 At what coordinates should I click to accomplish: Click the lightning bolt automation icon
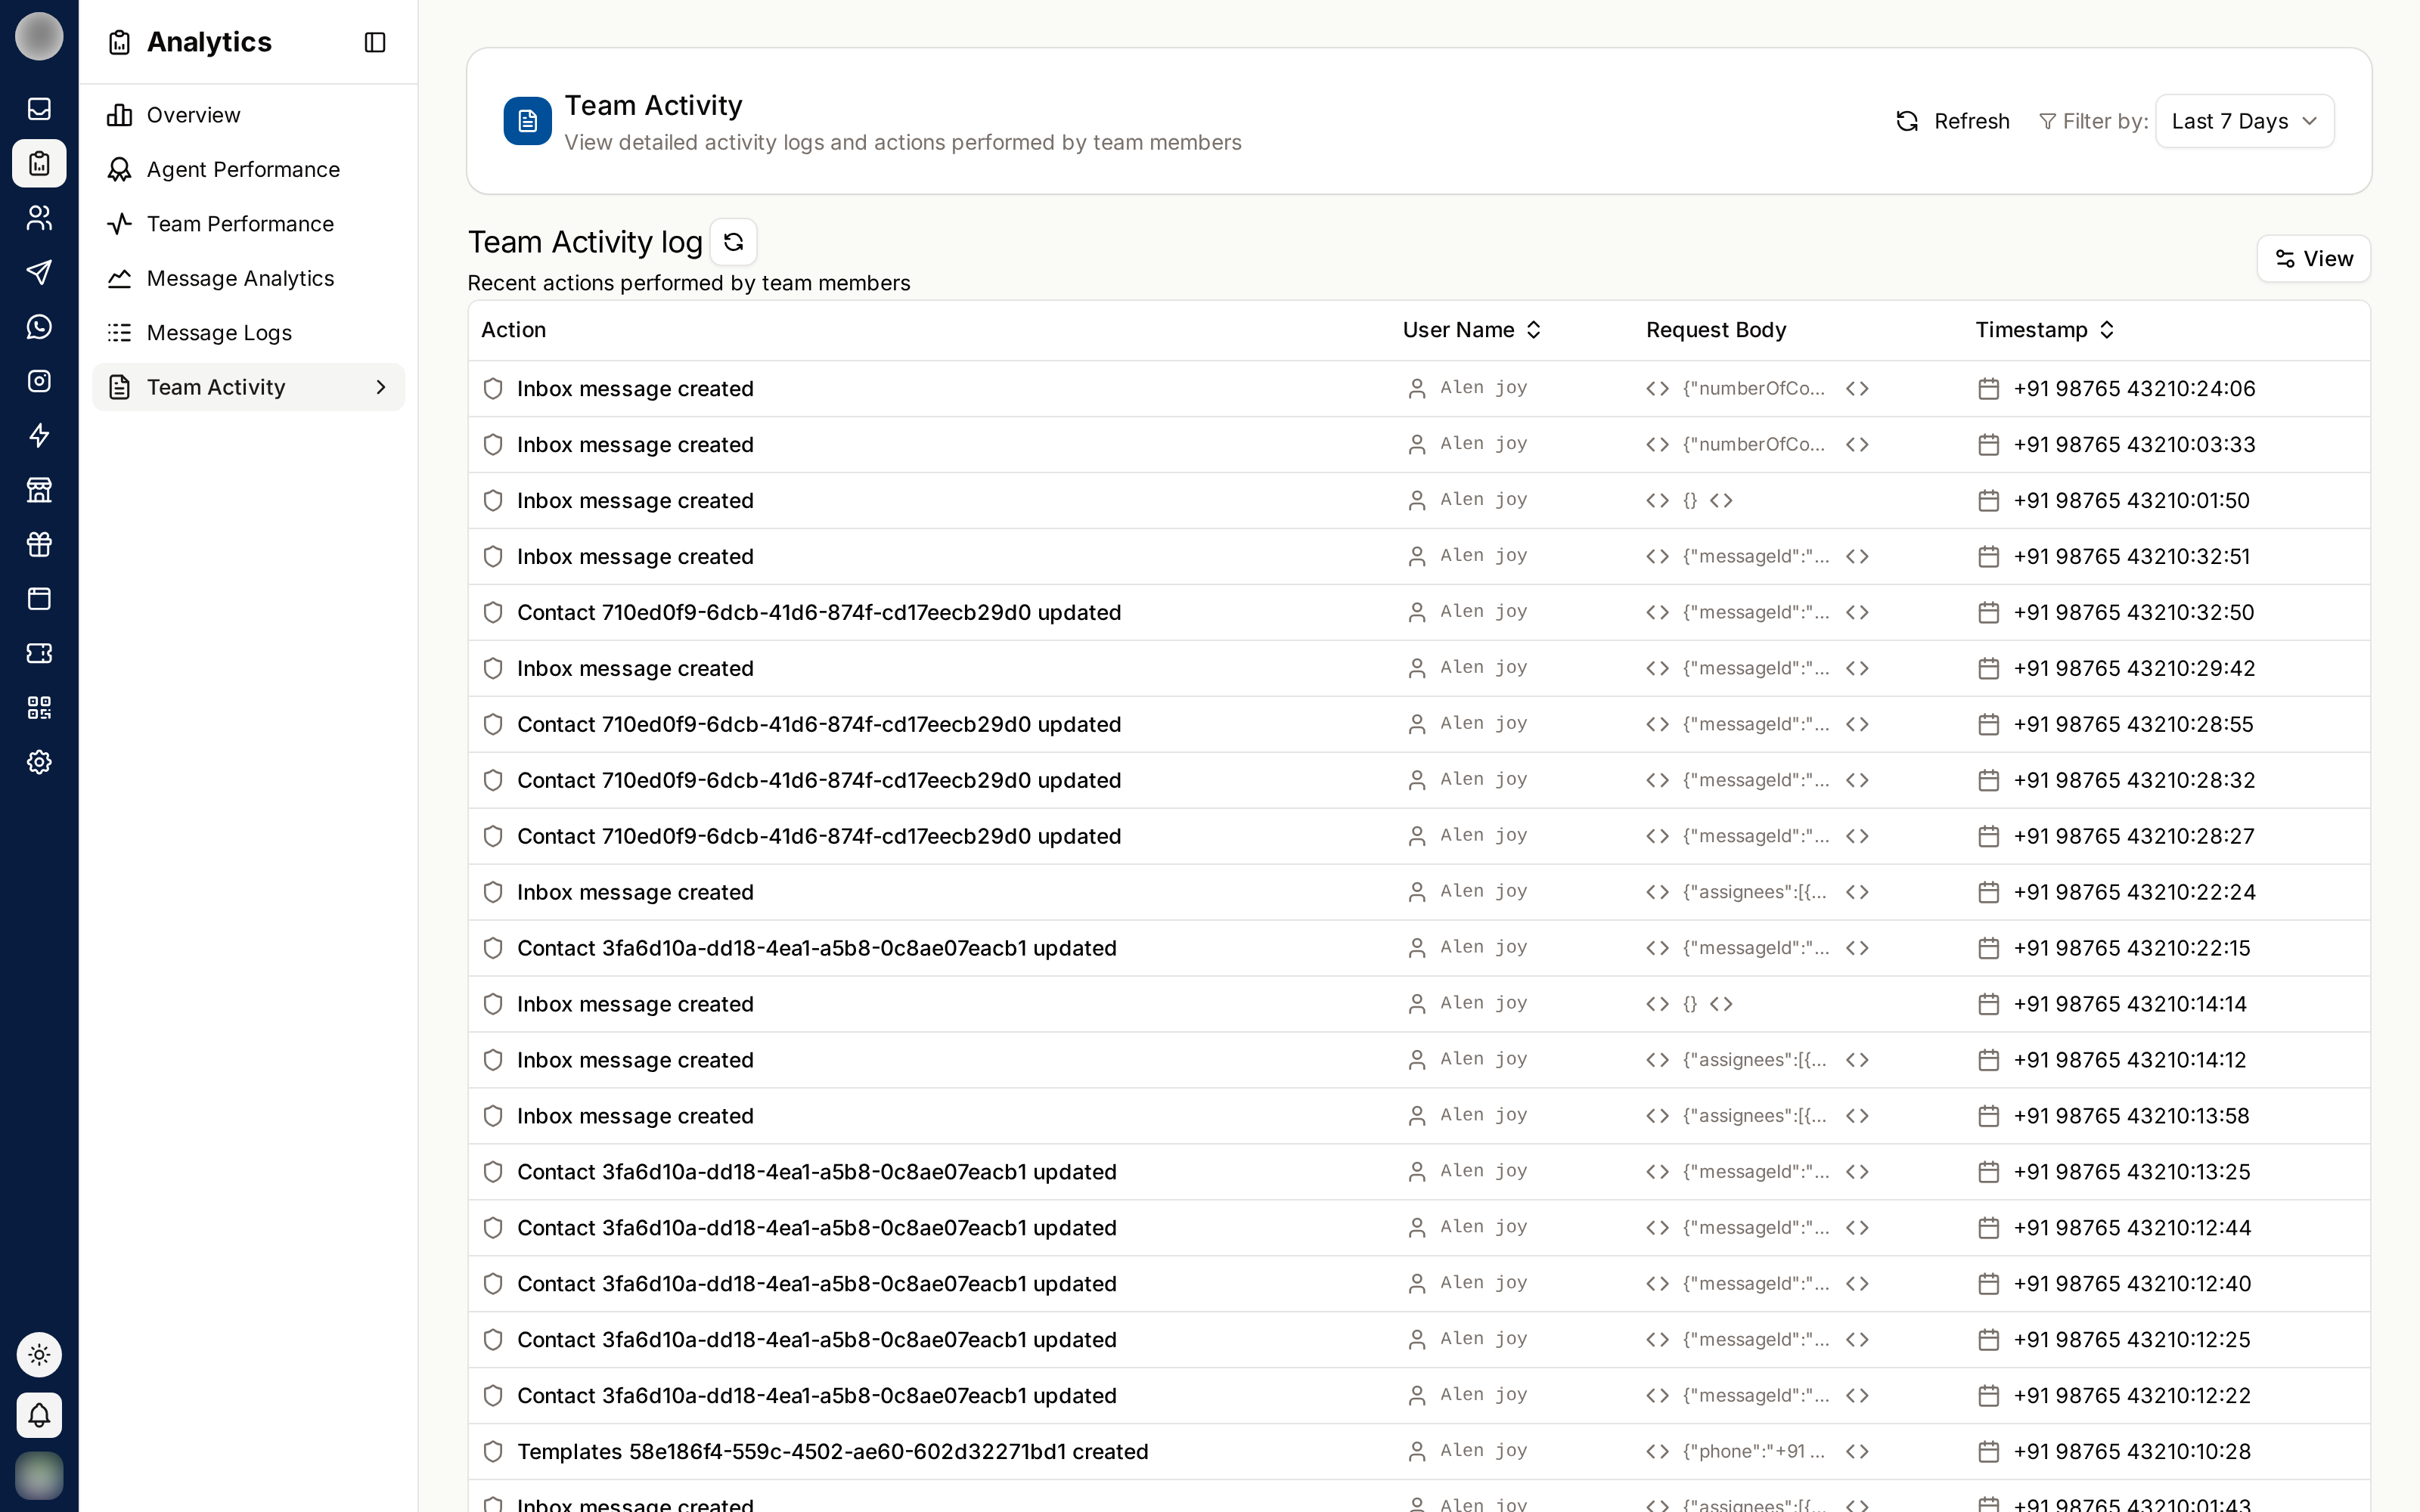[x=39, y=435]
